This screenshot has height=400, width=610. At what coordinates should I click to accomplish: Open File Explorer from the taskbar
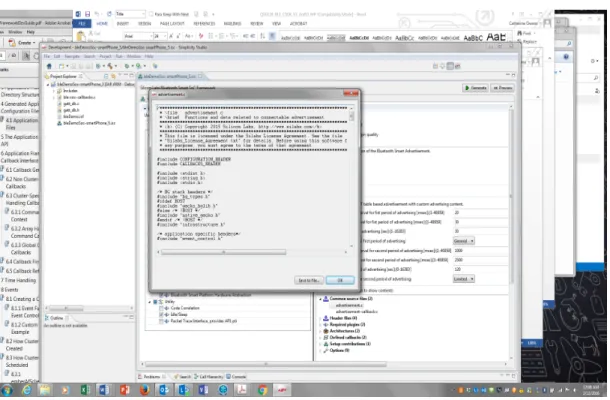tap(45, 389)
